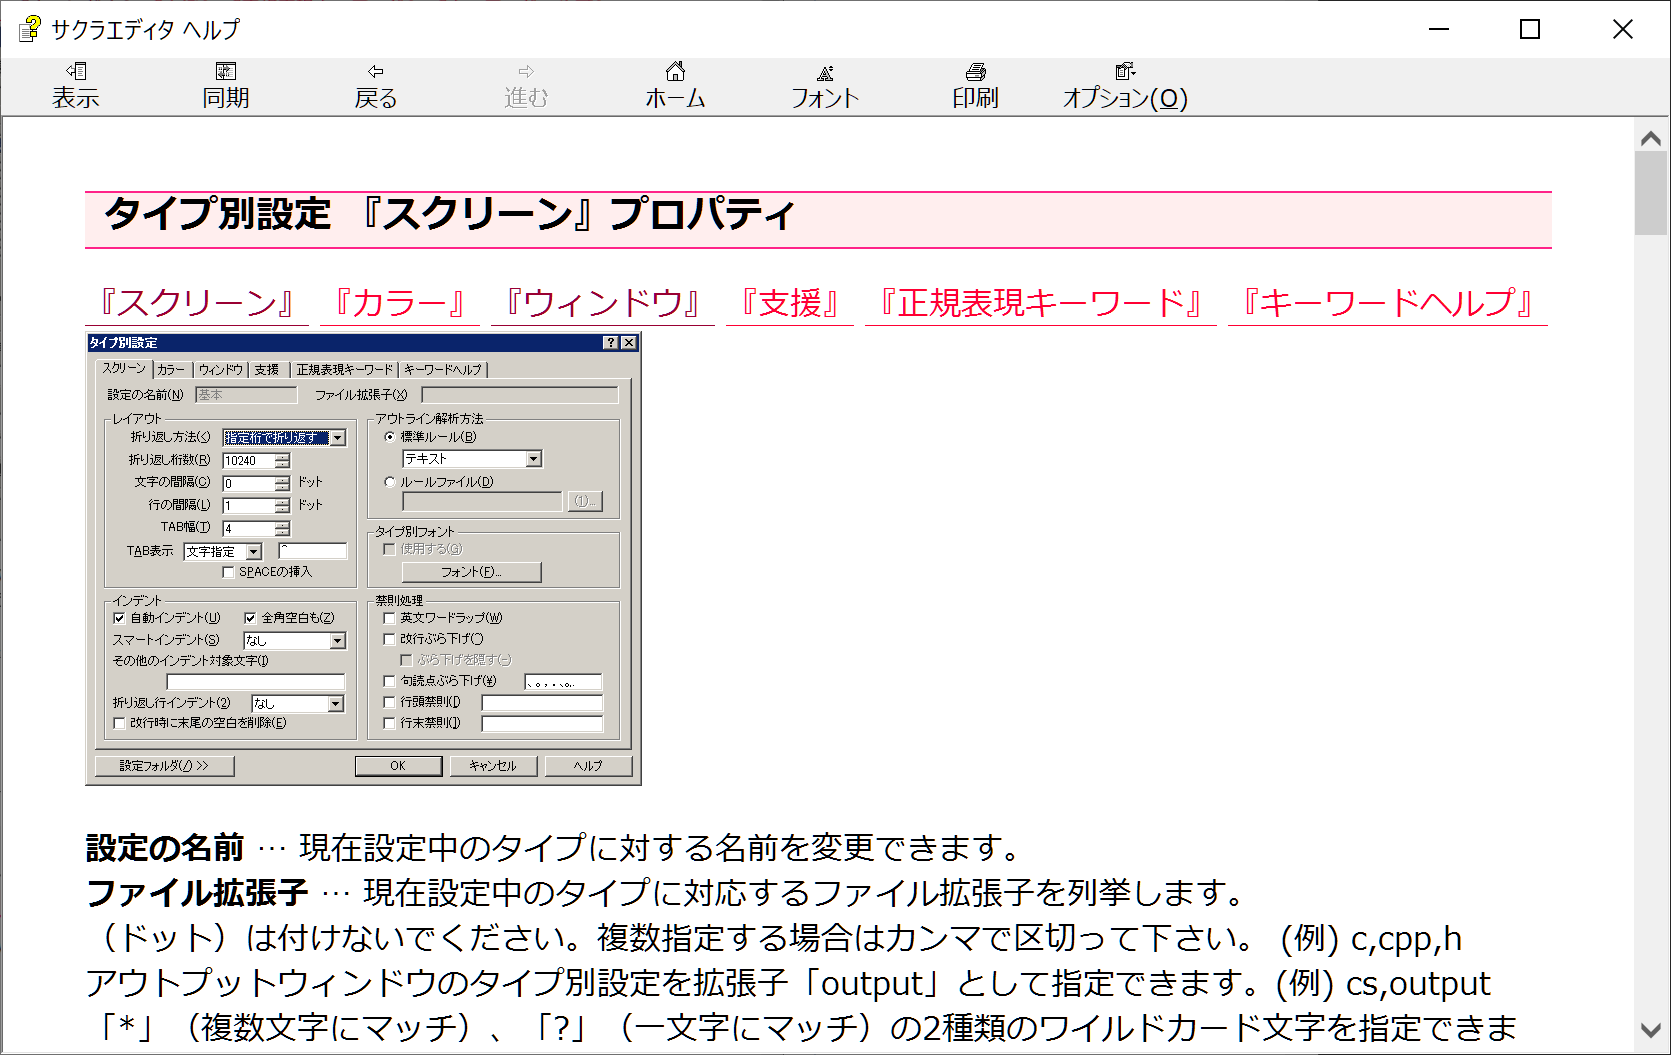
Task: Enable the 行頭禁則 checkbox
Action: [389, 702]
